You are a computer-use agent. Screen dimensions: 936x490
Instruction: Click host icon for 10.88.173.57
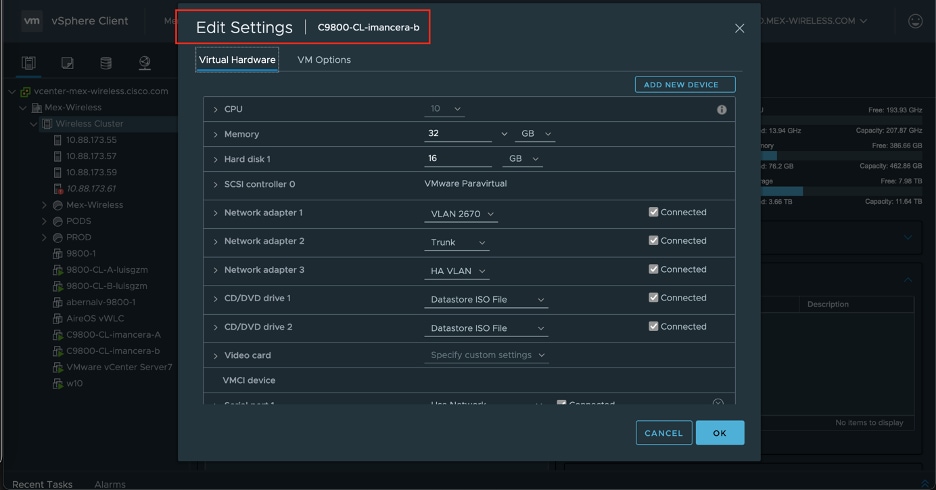click(x=57, y=156)
